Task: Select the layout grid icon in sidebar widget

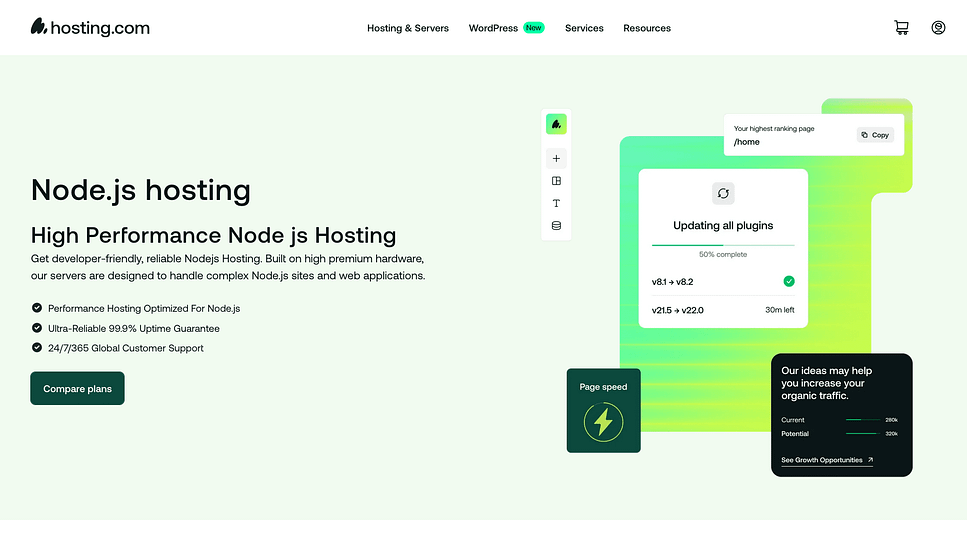Action: pyautogui.click(x=556, y=181)
